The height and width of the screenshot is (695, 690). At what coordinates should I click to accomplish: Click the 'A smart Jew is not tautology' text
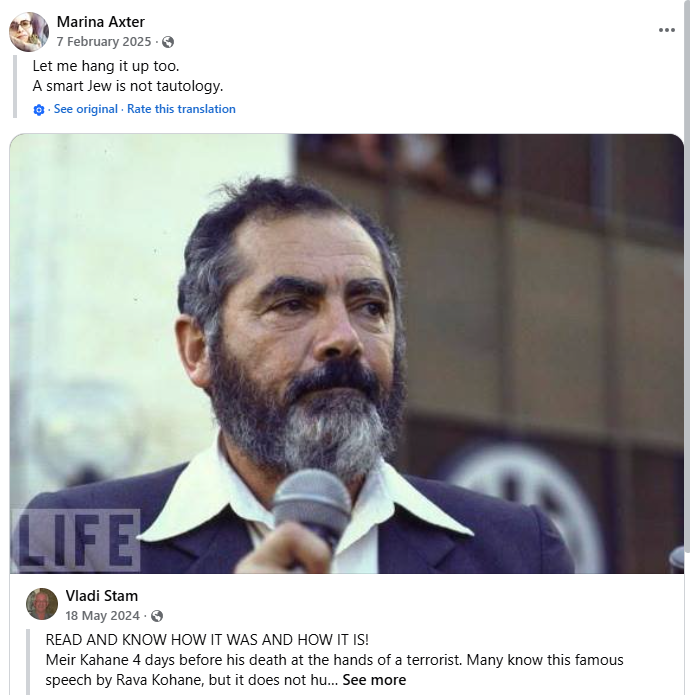point(128,86)
